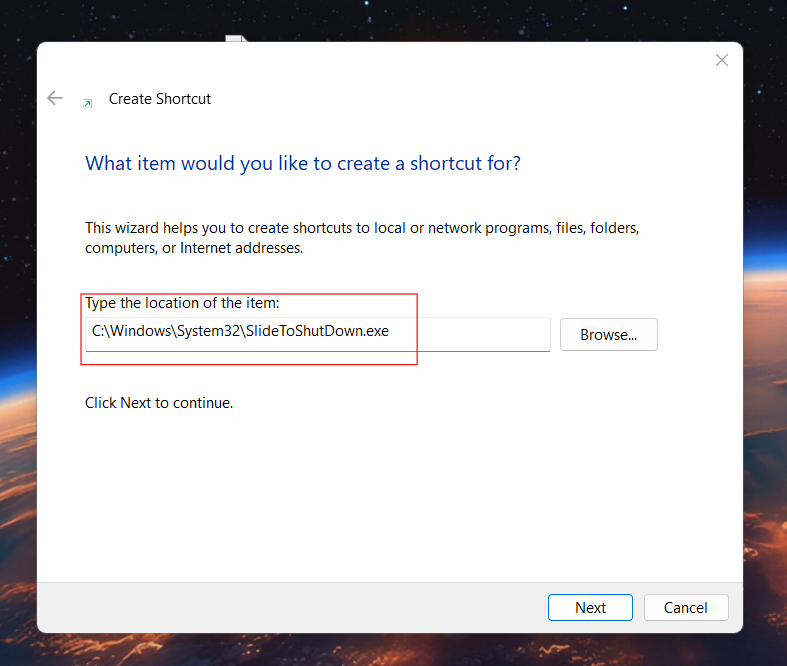The image size is (787, 666).
Task: Click the Create Shortcut title text
Action: tap(160, 99)
